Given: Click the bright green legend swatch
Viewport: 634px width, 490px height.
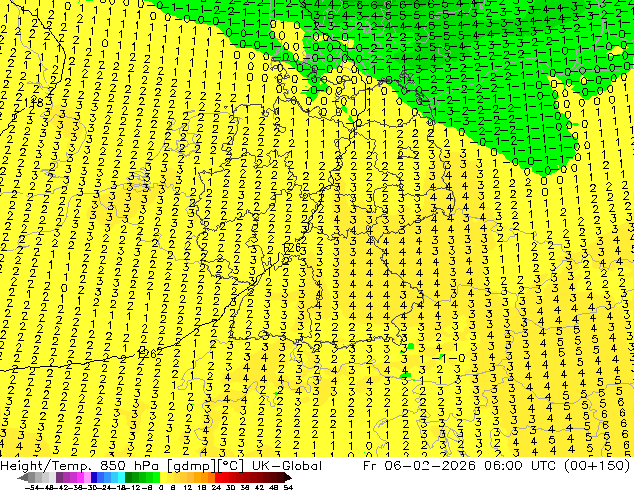Looking at the screenshot, I should tap(156, 477).
